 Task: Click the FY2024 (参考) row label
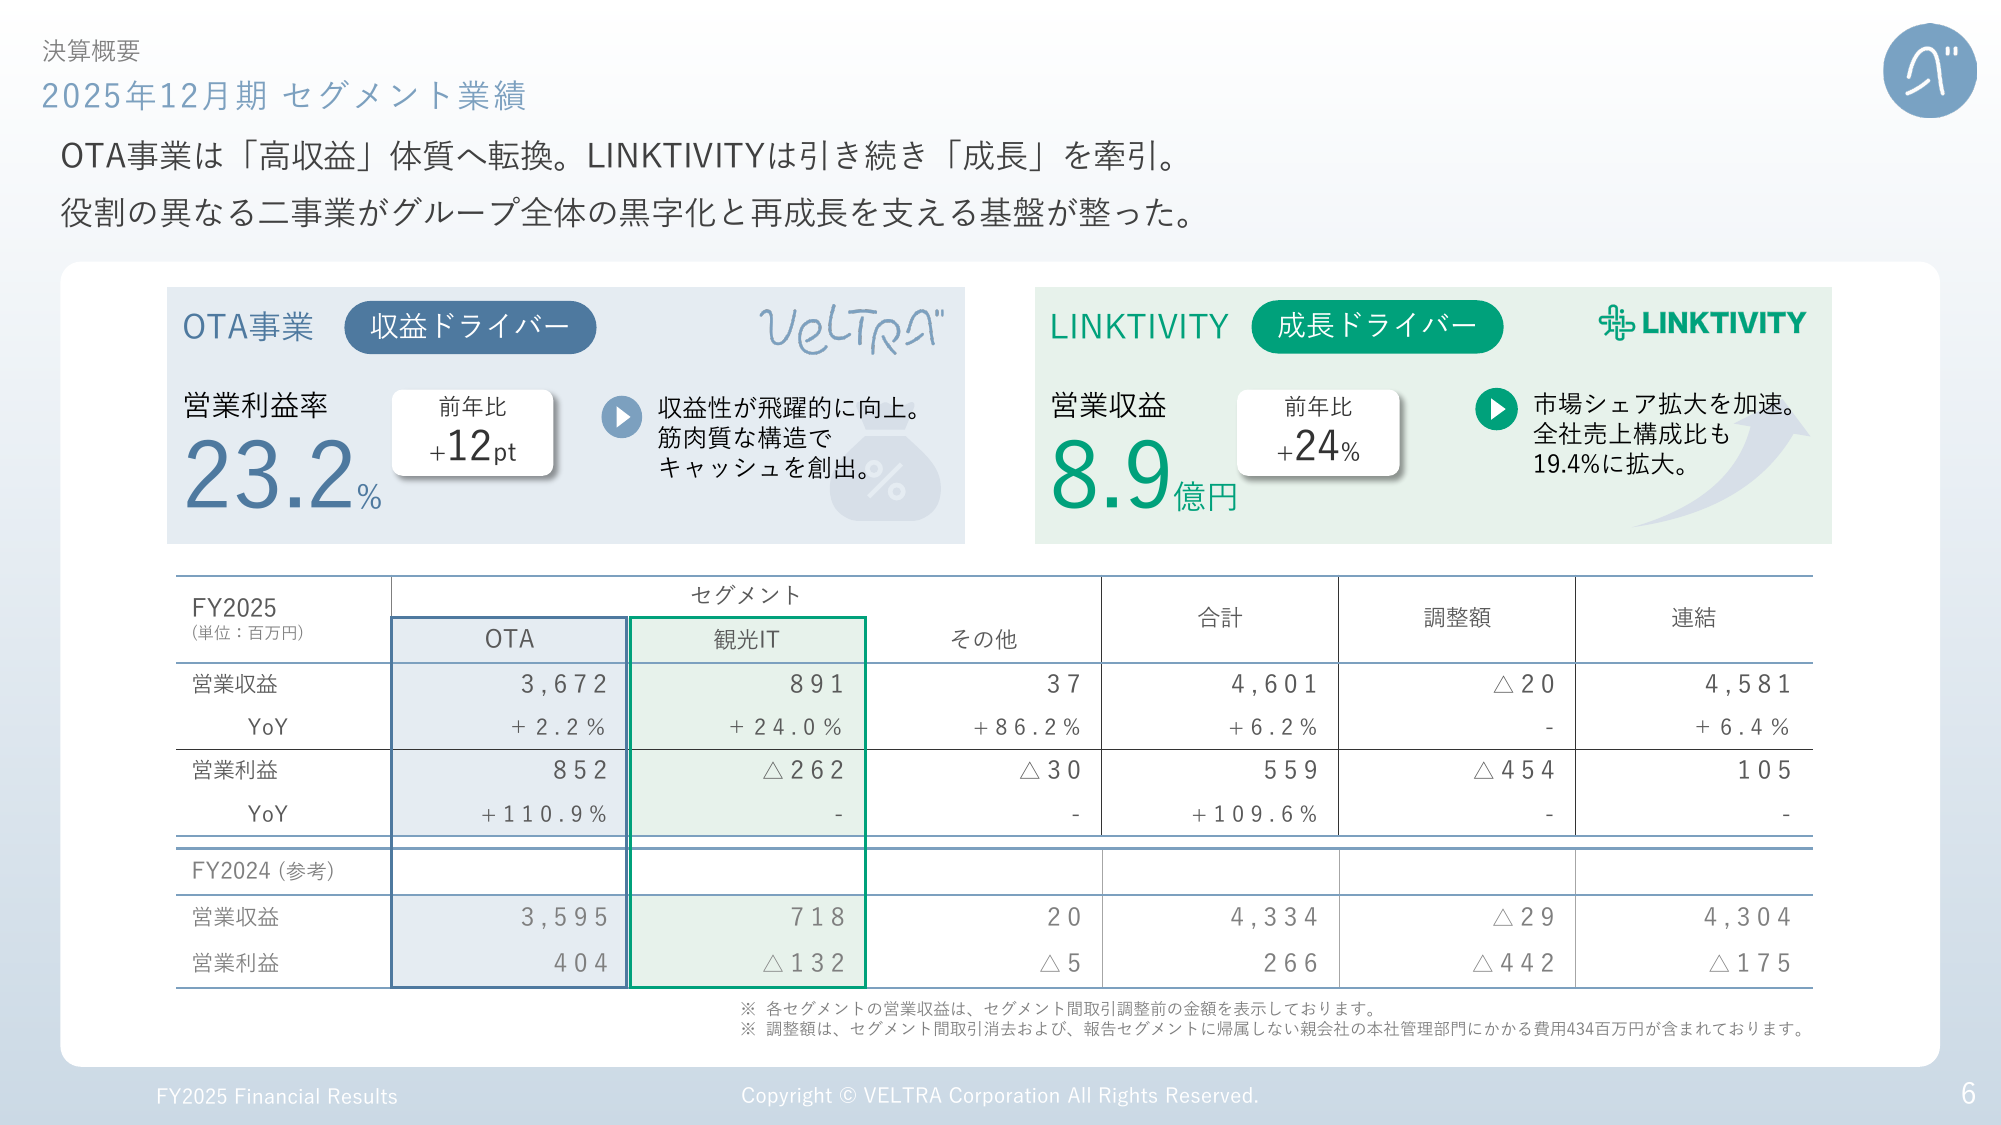click(263, 871)
